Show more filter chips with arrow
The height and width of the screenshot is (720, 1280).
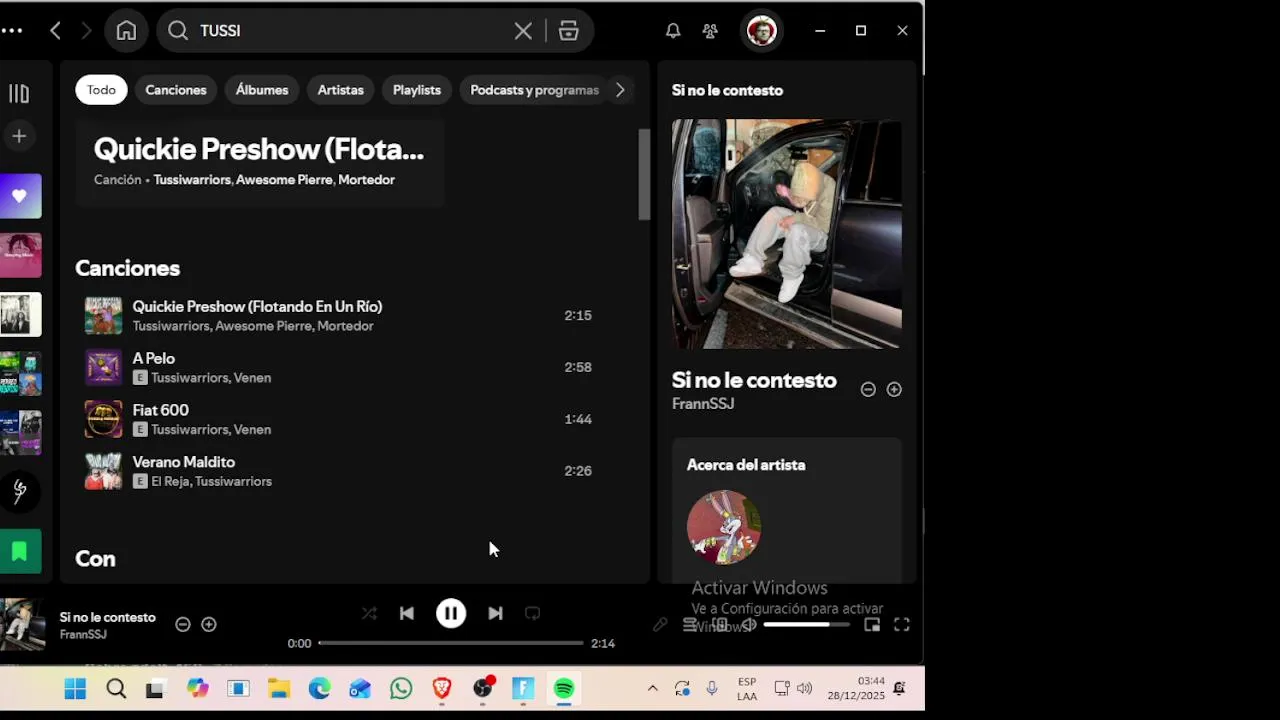coord(620,90)
